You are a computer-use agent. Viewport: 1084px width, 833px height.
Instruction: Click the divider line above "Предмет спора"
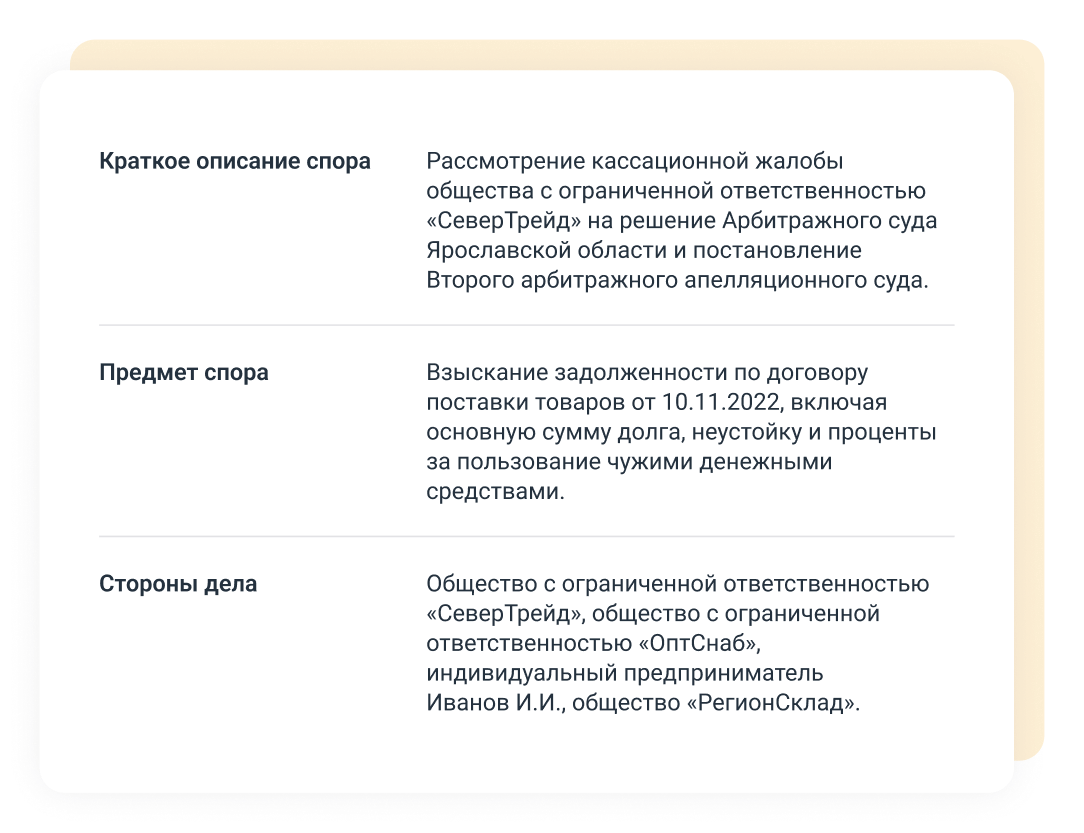point(526,325)
